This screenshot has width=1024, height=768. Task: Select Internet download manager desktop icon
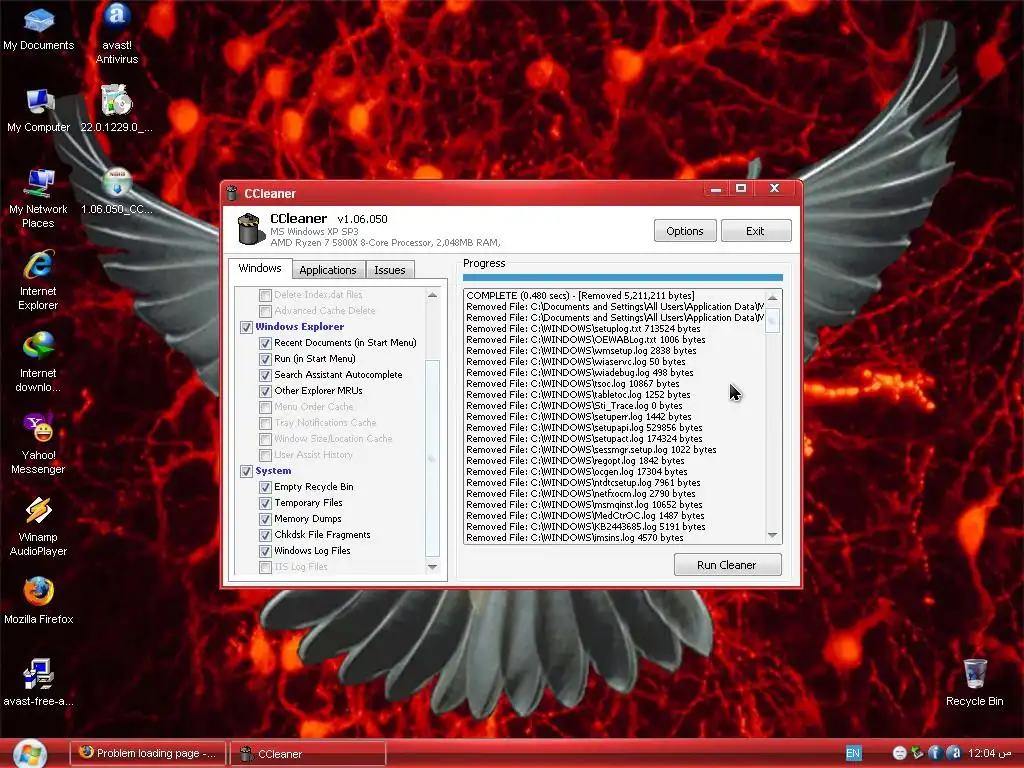39,363
